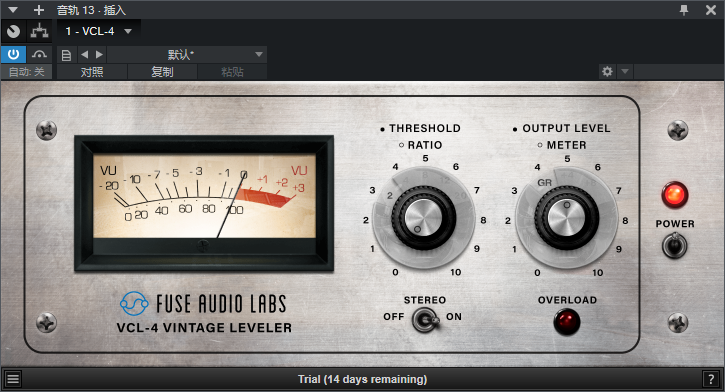Flip the POWER toggle switch
Image resolution: width=725 pixels, height=392 pixels.
[675, 245]
